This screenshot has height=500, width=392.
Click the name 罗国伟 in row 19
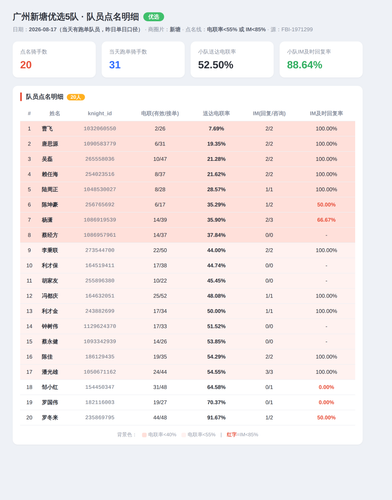[50, 402]
